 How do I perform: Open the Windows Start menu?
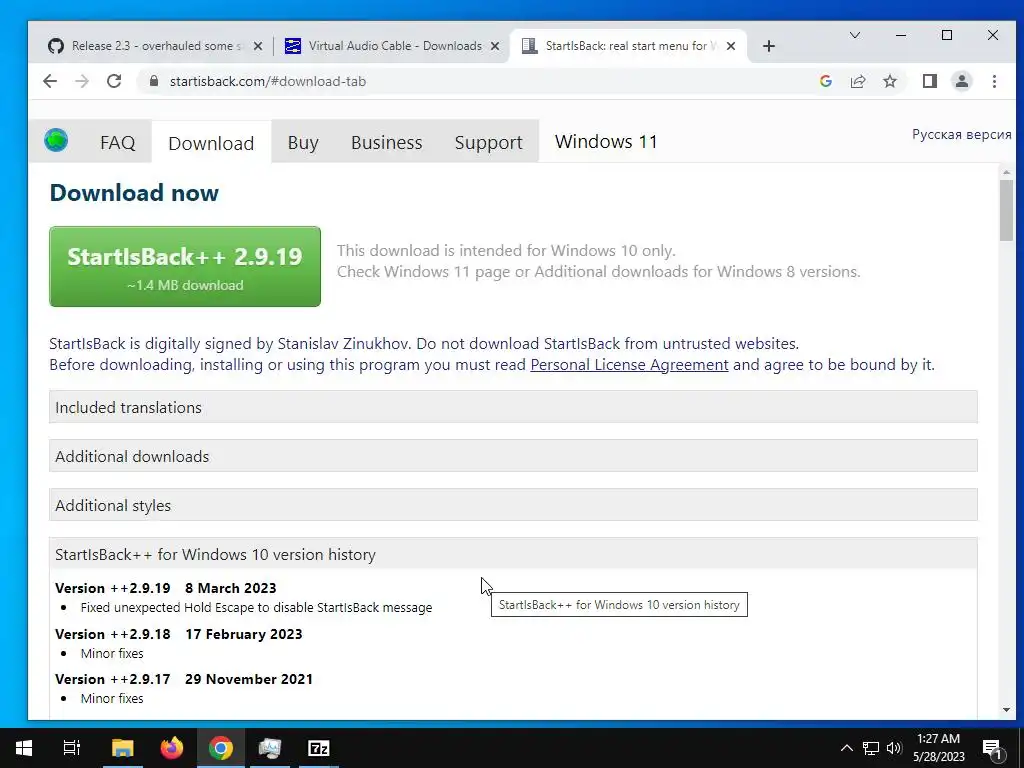24,748
